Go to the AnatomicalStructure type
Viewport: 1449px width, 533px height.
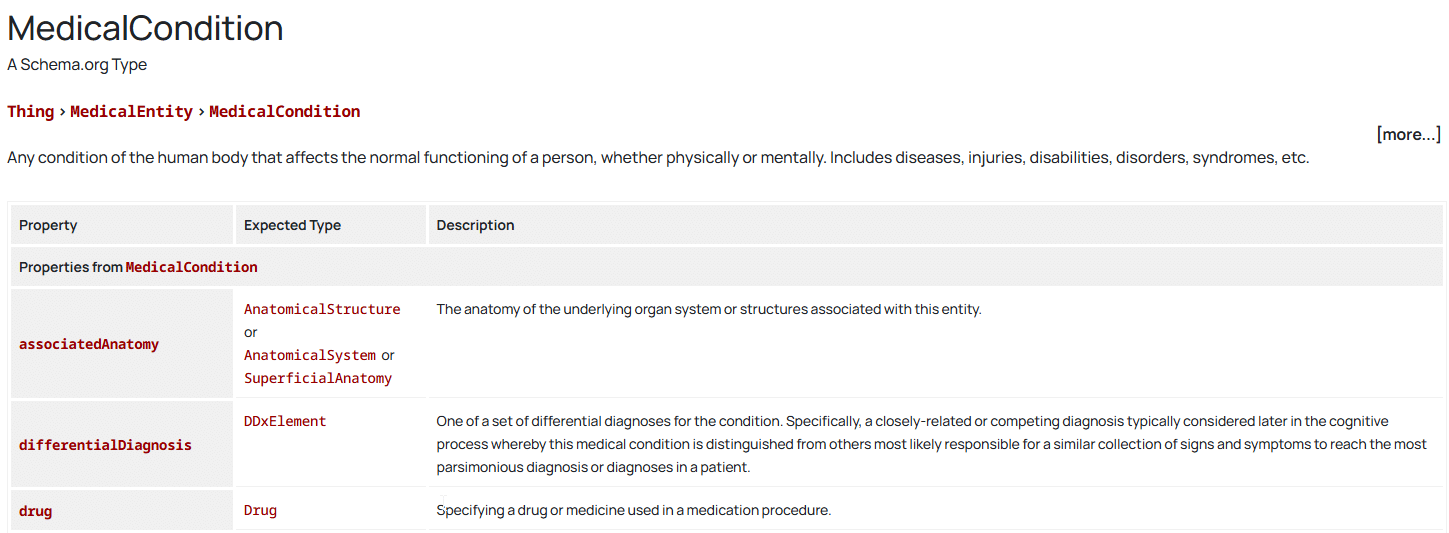[x=322, y=309]
